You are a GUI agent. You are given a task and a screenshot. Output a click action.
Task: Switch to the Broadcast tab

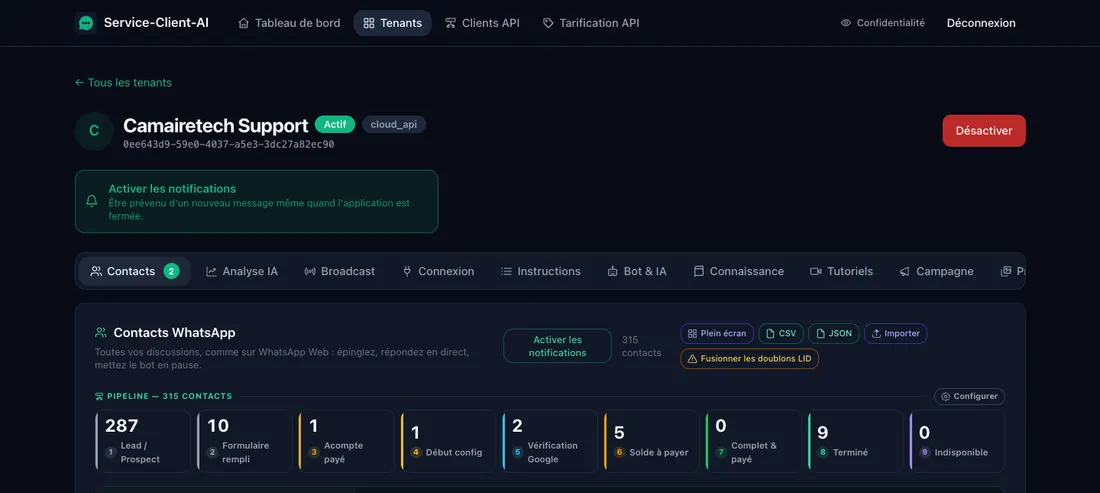click(x=340, y=271)
